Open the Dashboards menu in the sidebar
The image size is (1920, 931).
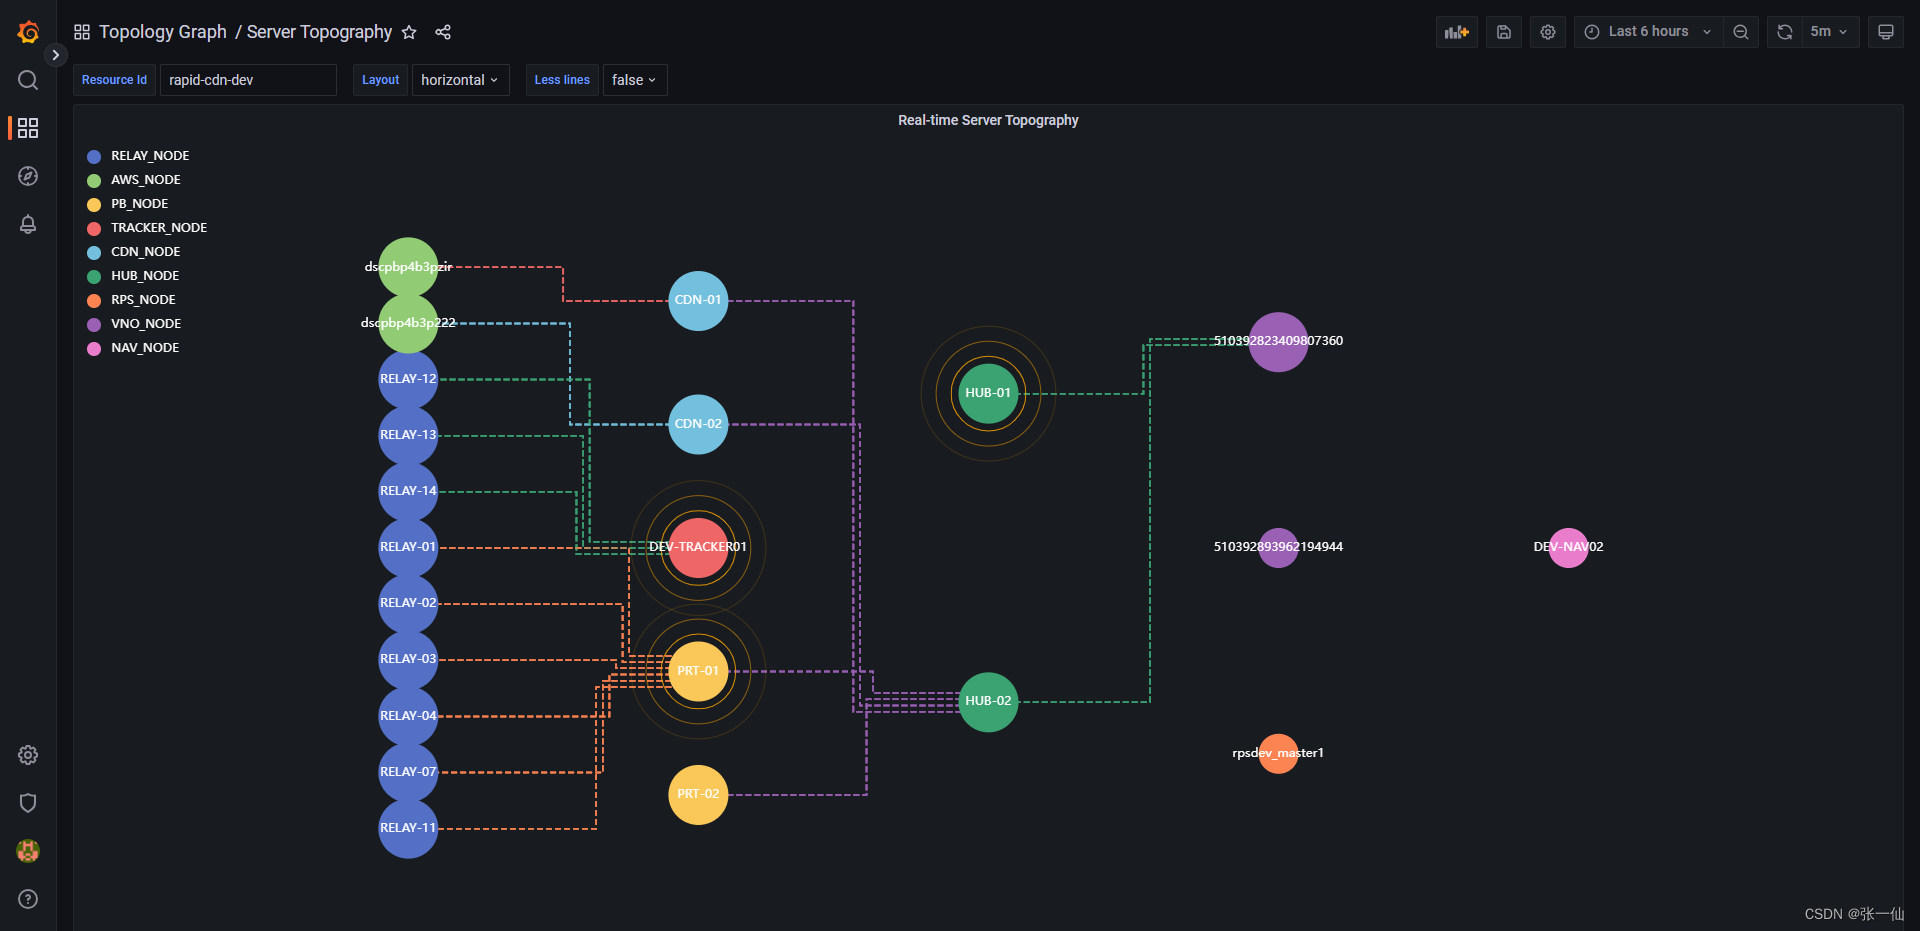(x=27, y=128)
